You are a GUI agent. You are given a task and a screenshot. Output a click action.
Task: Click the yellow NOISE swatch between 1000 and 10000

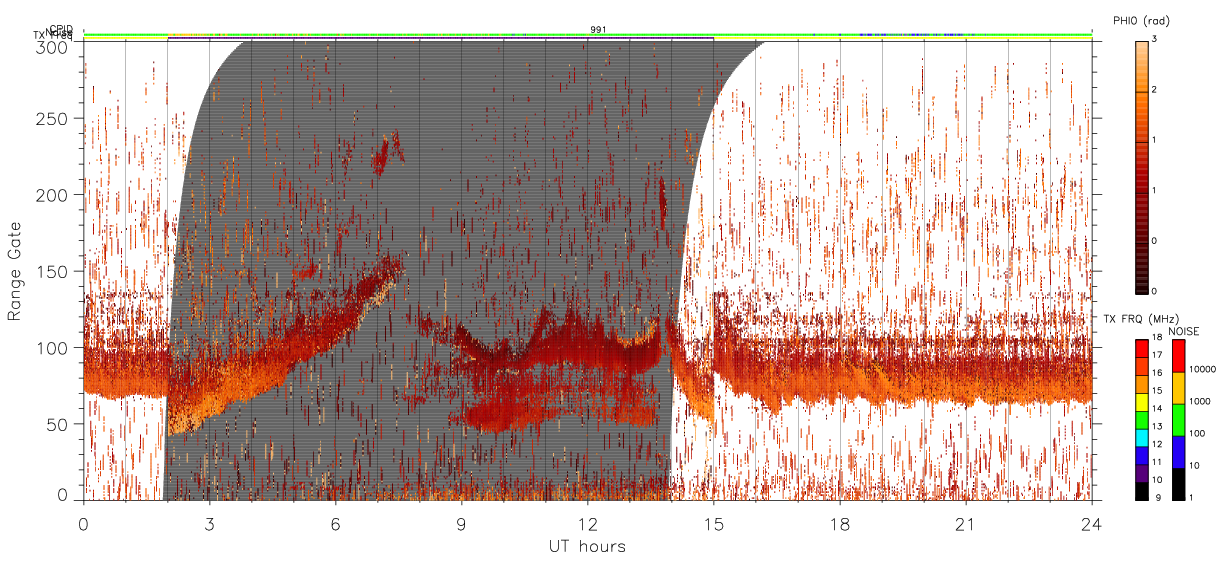(1179, 387)
